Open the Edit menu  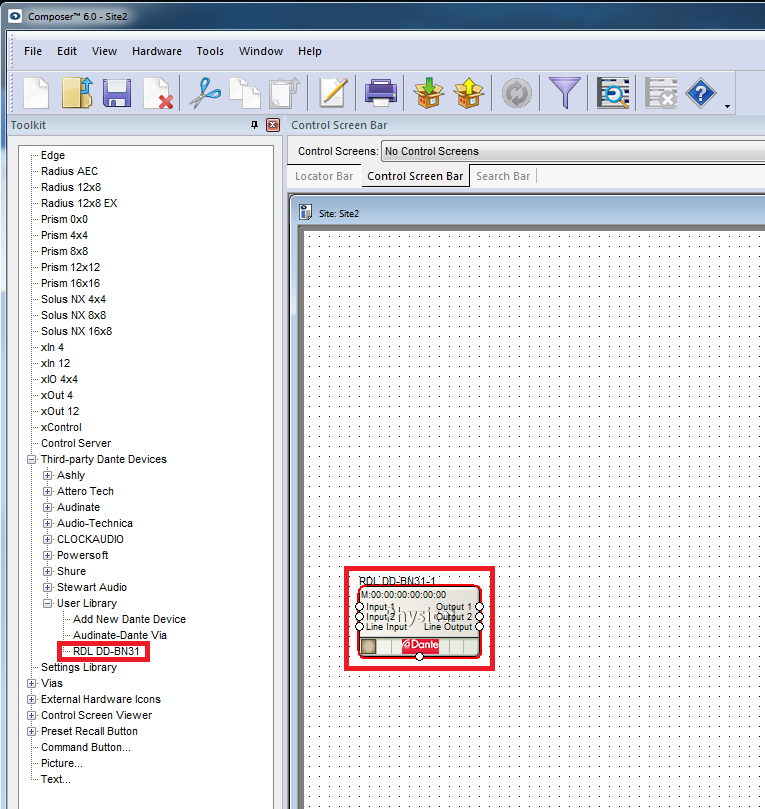(x=67, y=51)
